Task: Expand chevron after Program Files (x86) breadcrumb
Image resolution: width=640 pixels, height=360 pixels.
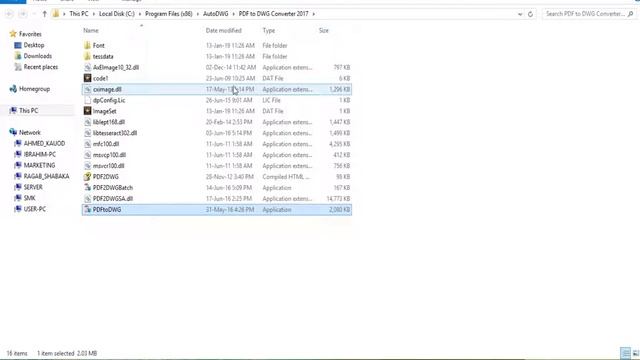Action: [198, 14]
